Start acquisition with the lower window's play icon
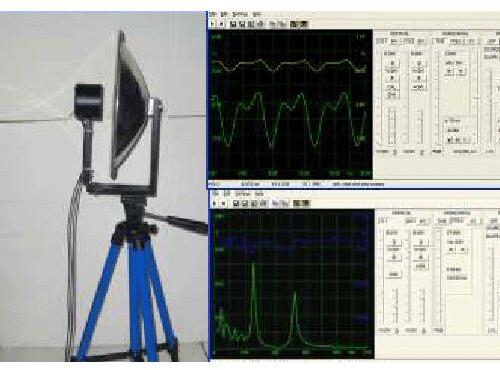The image size is (500, 370). coord(215,203)
